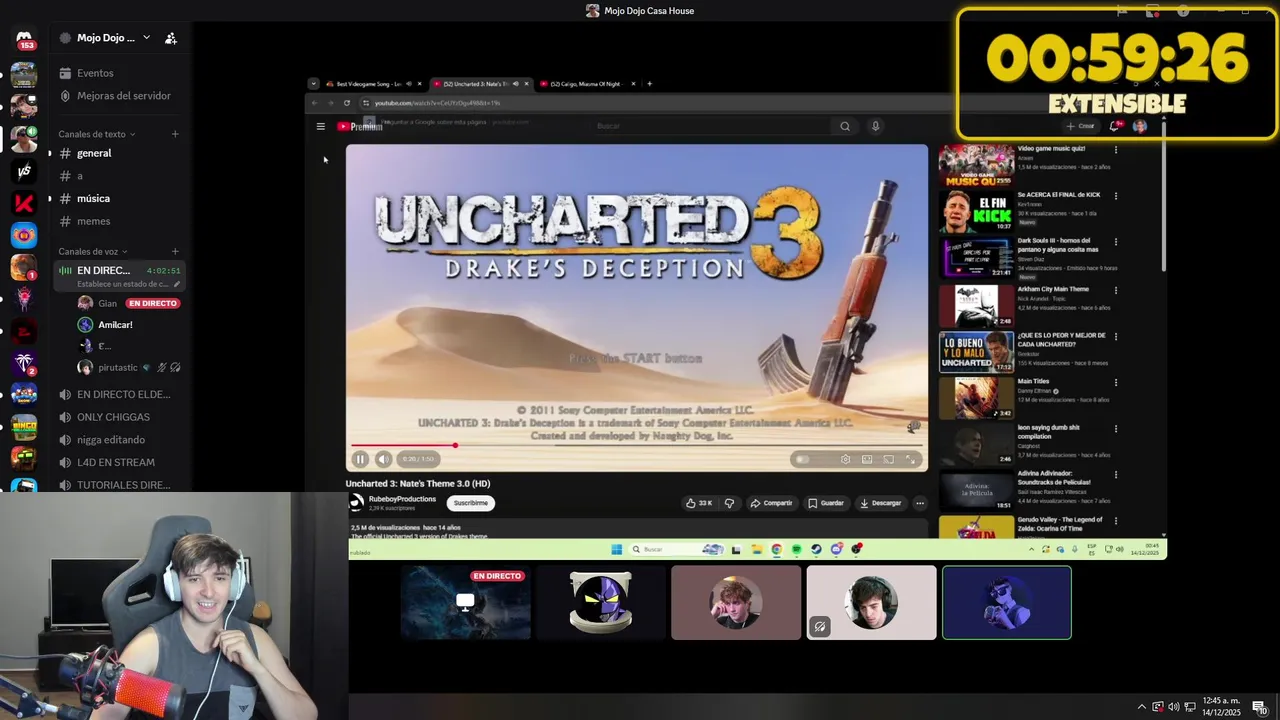Open YouTube hamburger guide menu
This screenshot has width=1280, height=720.
pyautogui.click(x=320, y=126)
